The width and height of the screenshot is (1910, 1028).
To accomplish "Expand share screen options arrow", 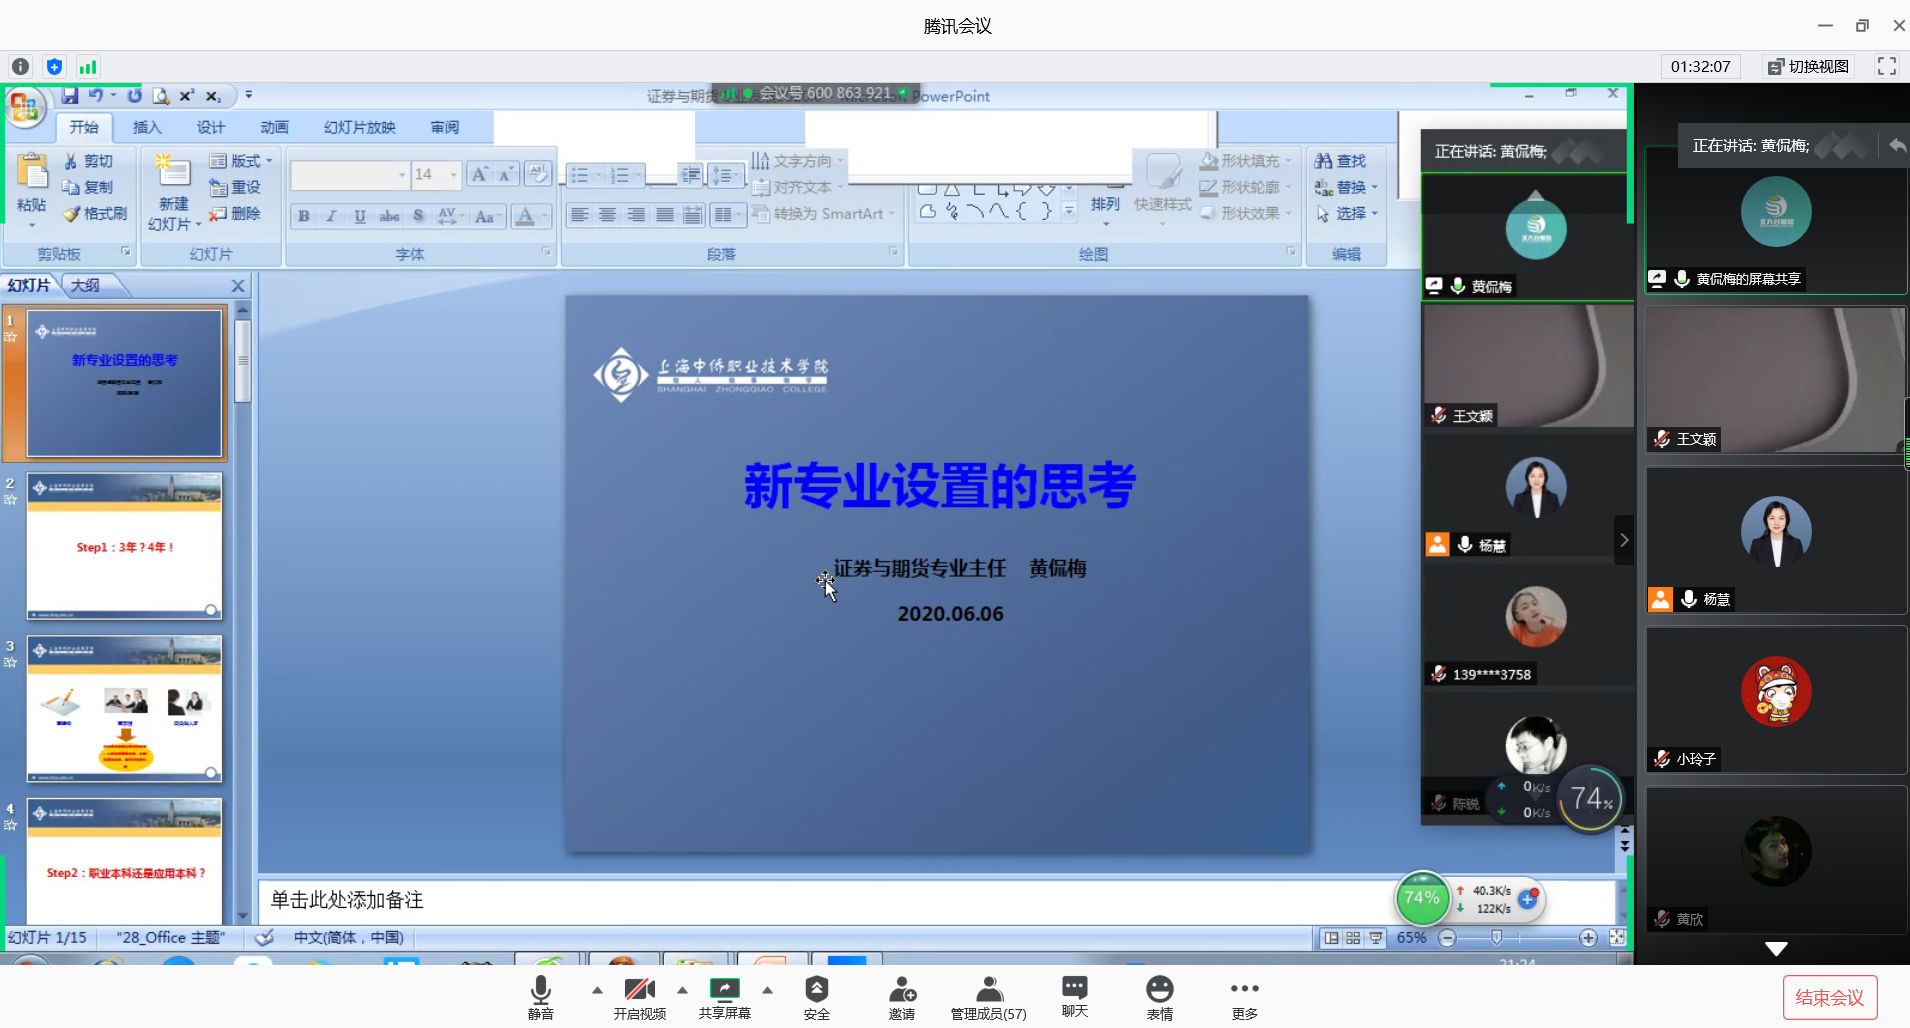I will [x=767, y=990].
